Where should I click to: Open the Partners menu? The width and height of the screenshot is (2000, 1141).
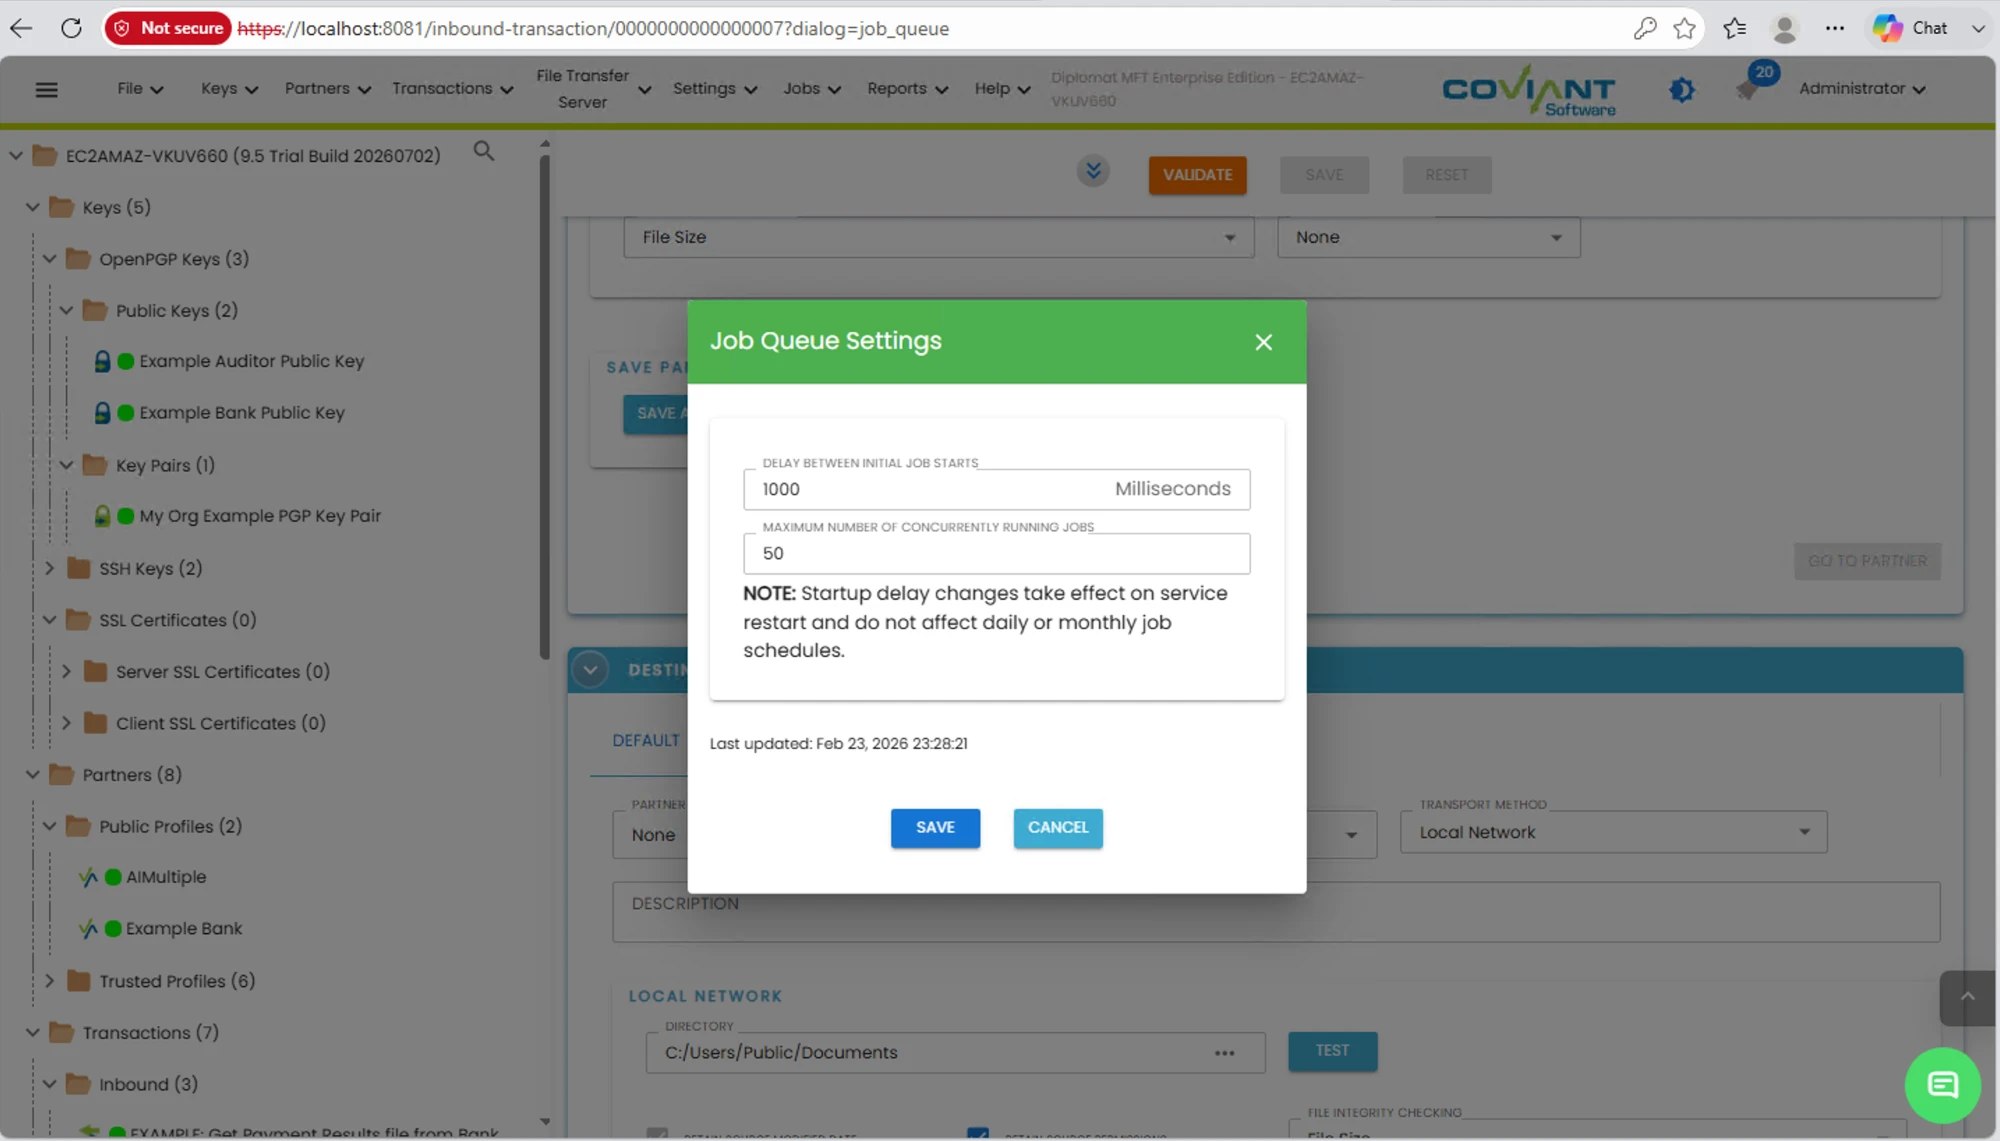(x=327, y=89)
